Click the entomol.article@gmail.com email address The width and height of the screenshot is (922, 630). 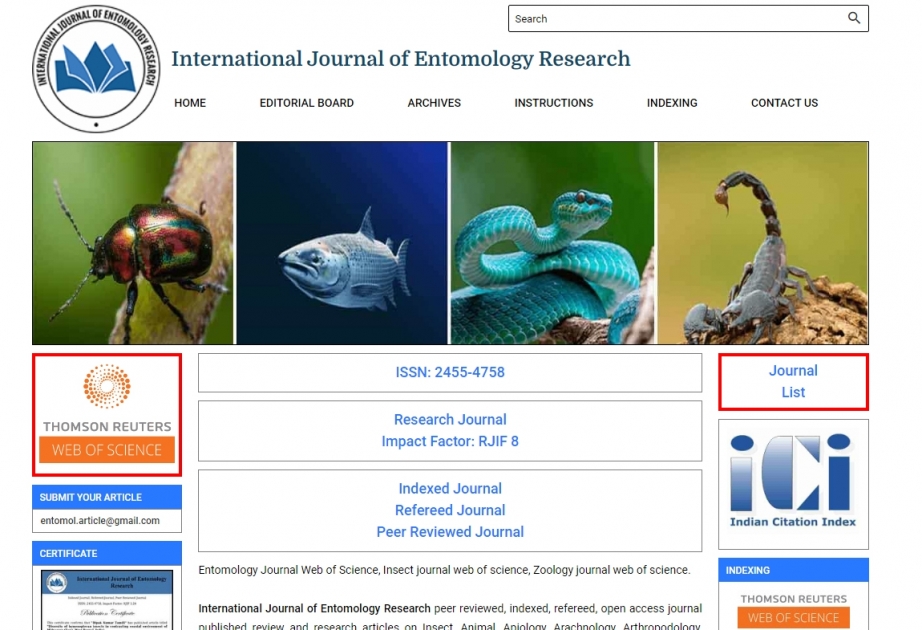click(100, 521)
